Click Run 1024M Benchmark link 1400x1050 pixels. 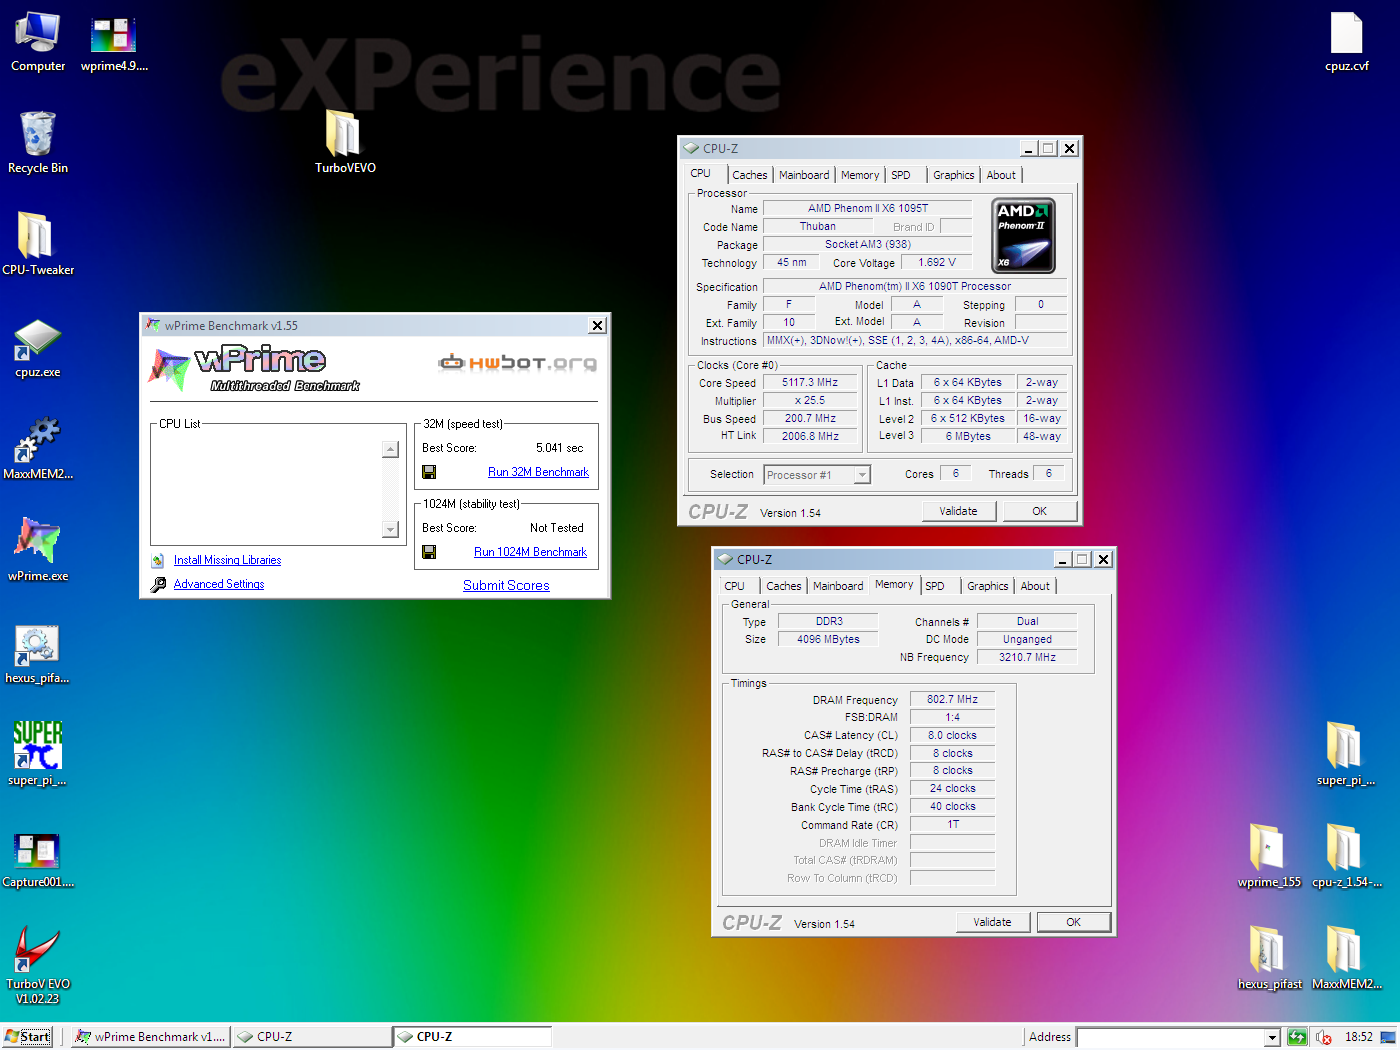point(530,552)
